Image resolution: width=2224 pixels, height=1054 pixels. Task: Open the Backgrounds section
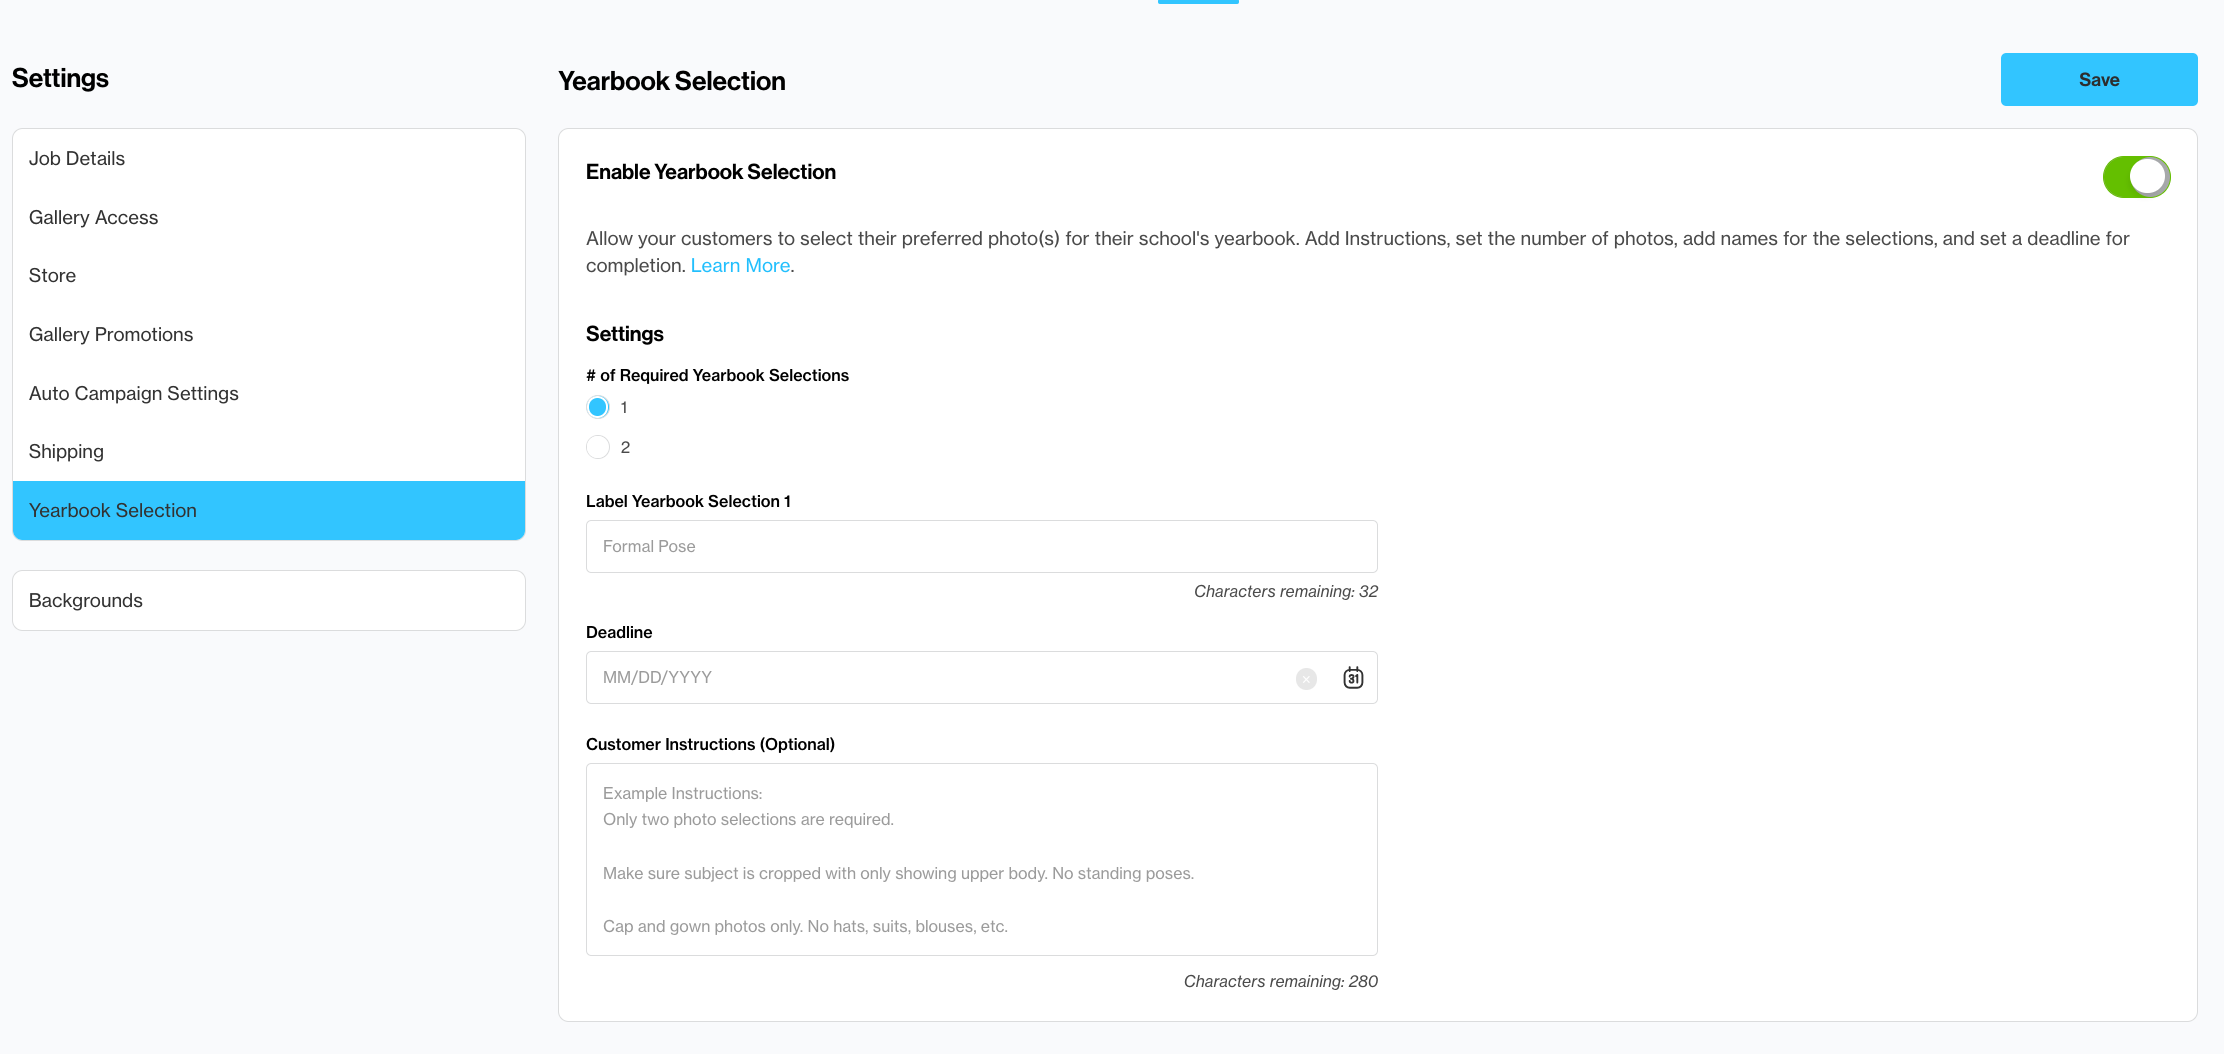point(269,601)
